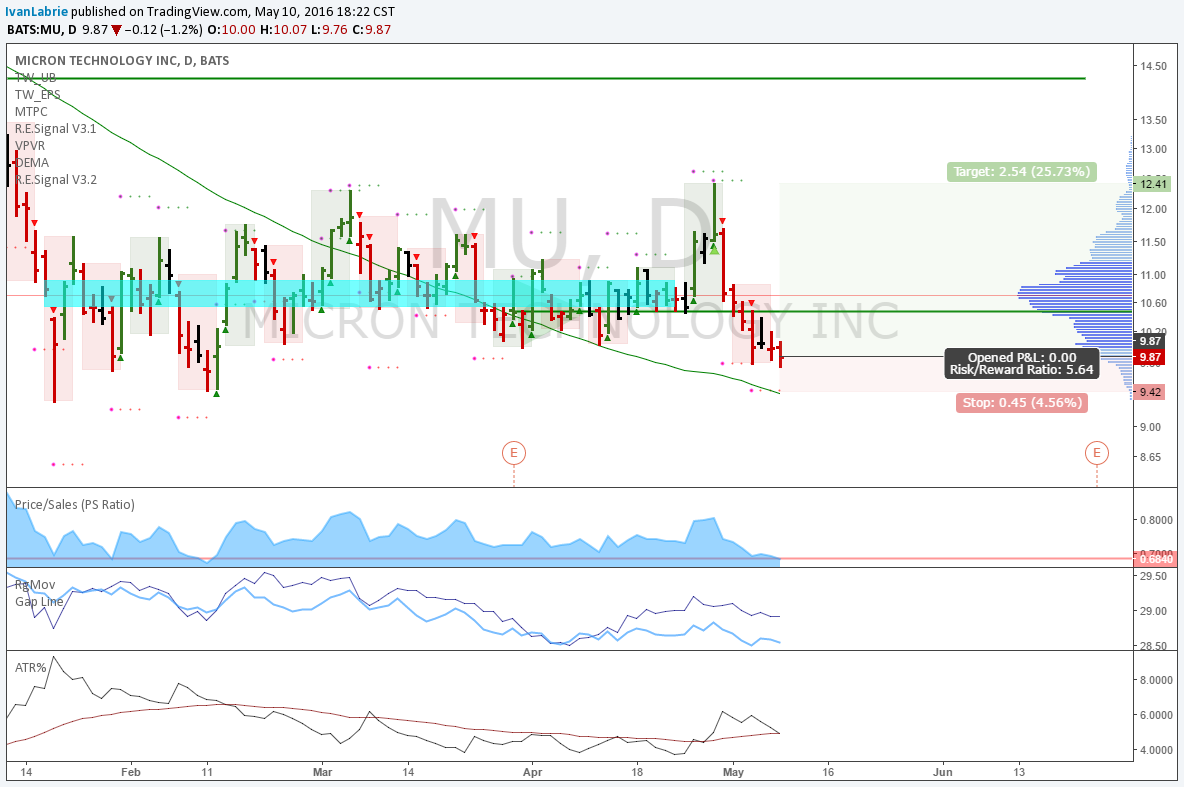Click the IvanLabrie author name
The width and height of the screenshot is (1184, 787).
click(x=37, y=11)
